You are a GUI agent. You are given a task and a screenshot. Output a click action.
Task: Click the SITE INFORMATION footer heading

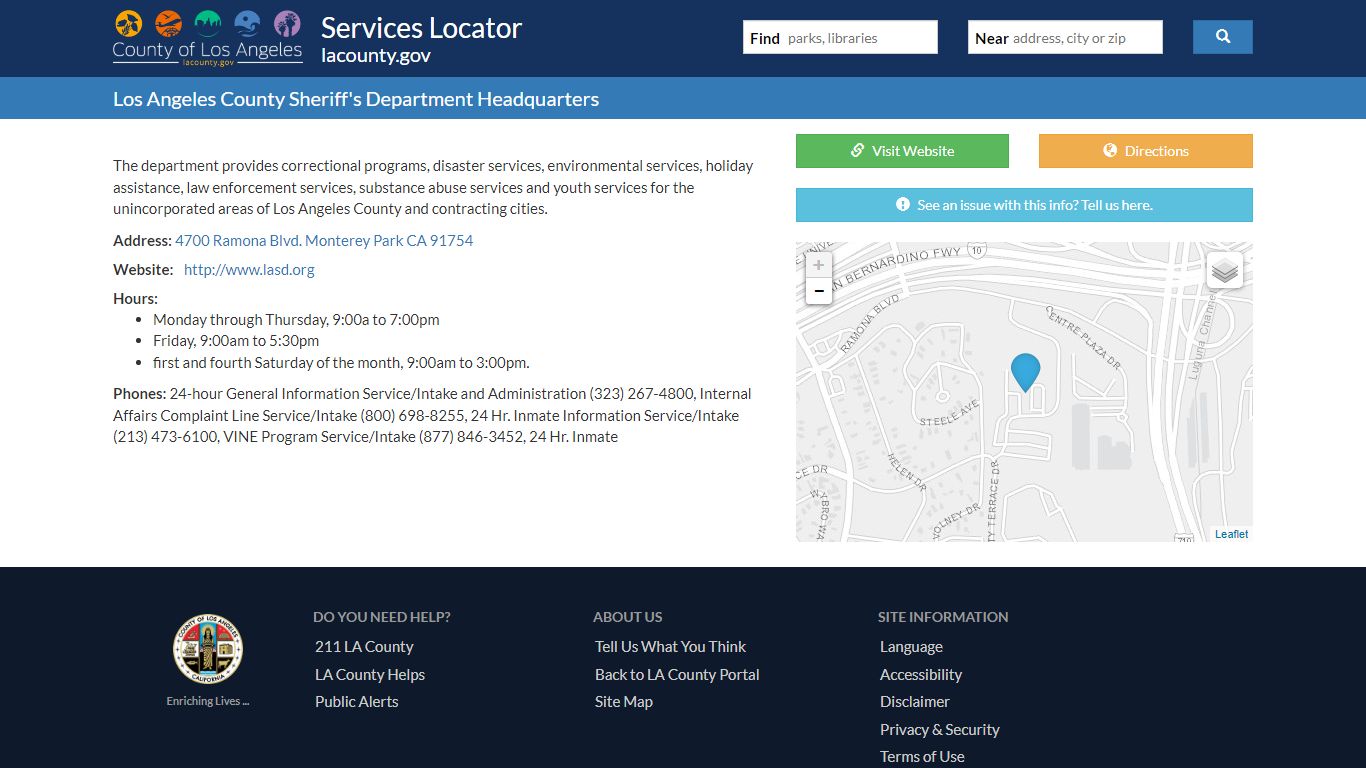pos(943,617)
